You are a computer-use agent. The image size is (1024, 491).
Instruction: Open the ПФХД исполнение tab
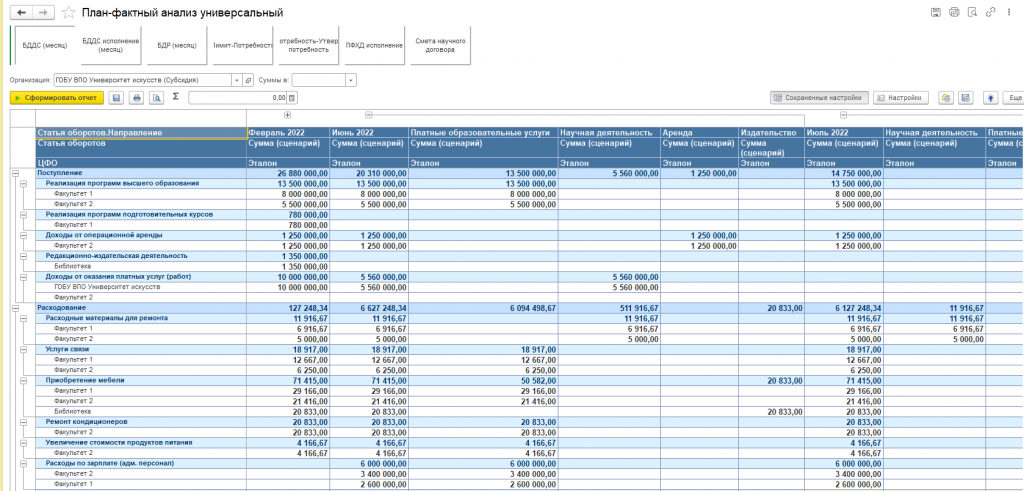point(374,46)
